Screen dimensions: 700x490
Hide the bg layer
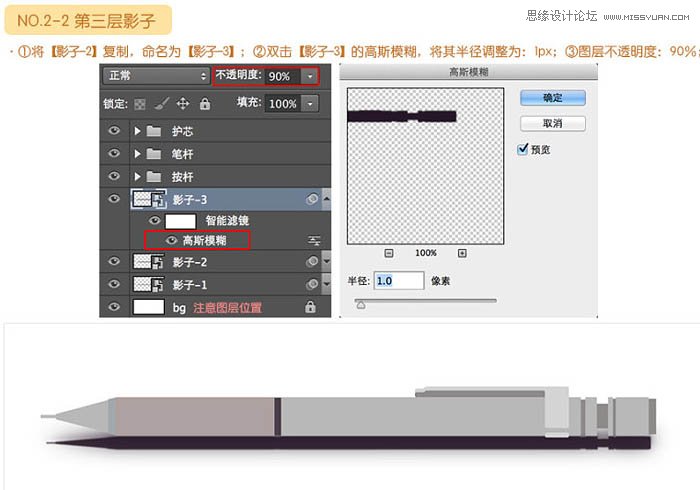click(x=114, y=307)
